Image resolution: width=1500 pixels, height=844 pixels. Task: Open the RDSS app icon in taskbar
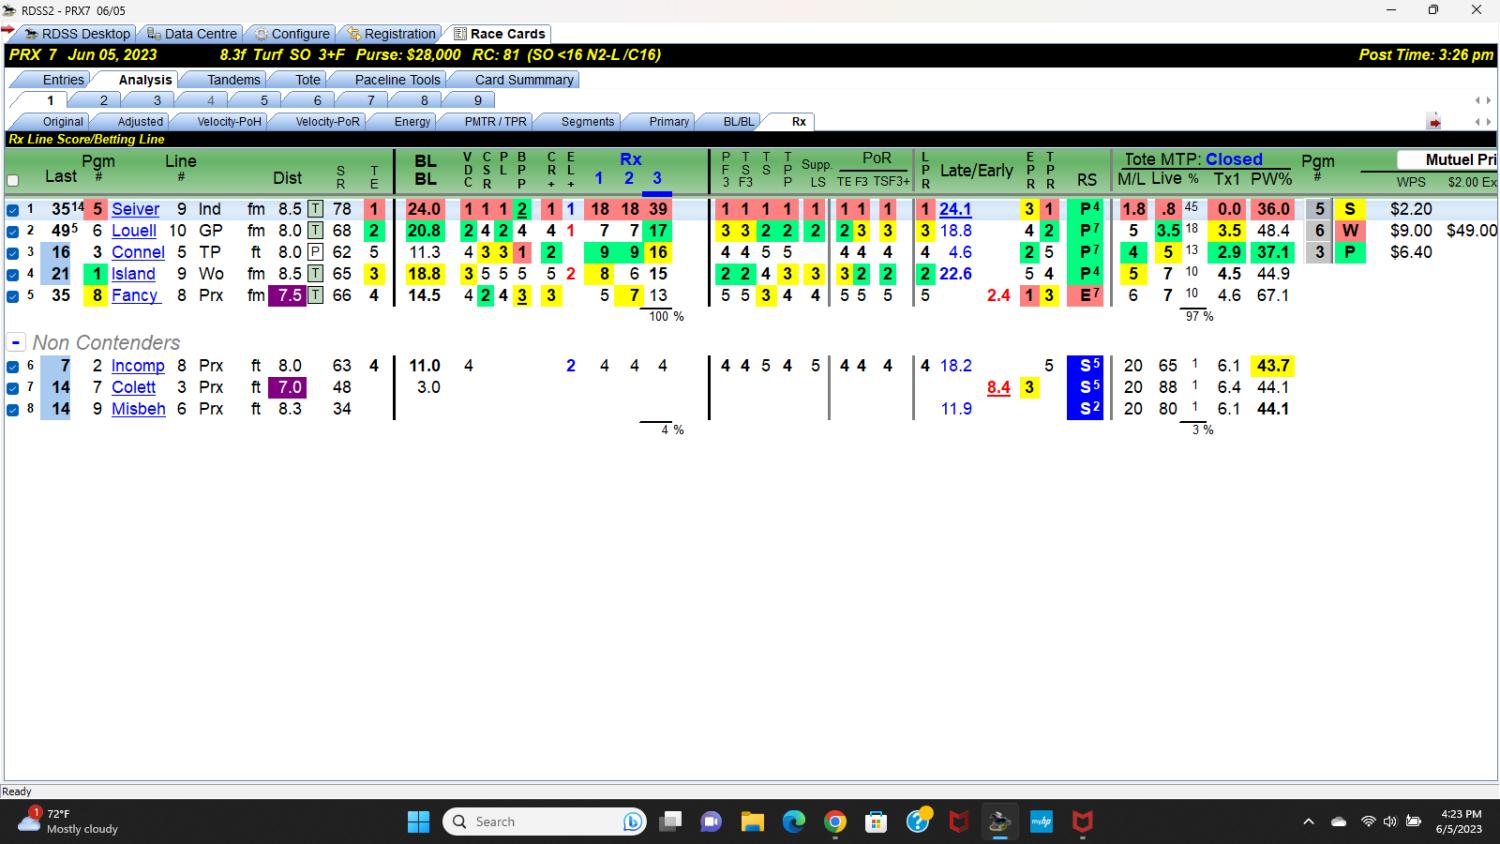tap(999, 822)
